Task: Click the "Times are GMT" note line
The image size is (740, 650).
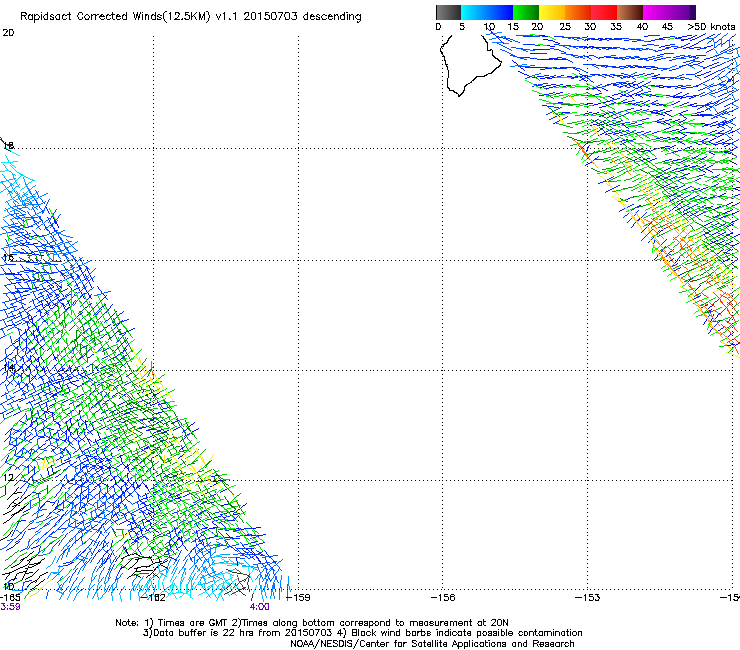Action: pyautogui.click(x=312, y=623)
